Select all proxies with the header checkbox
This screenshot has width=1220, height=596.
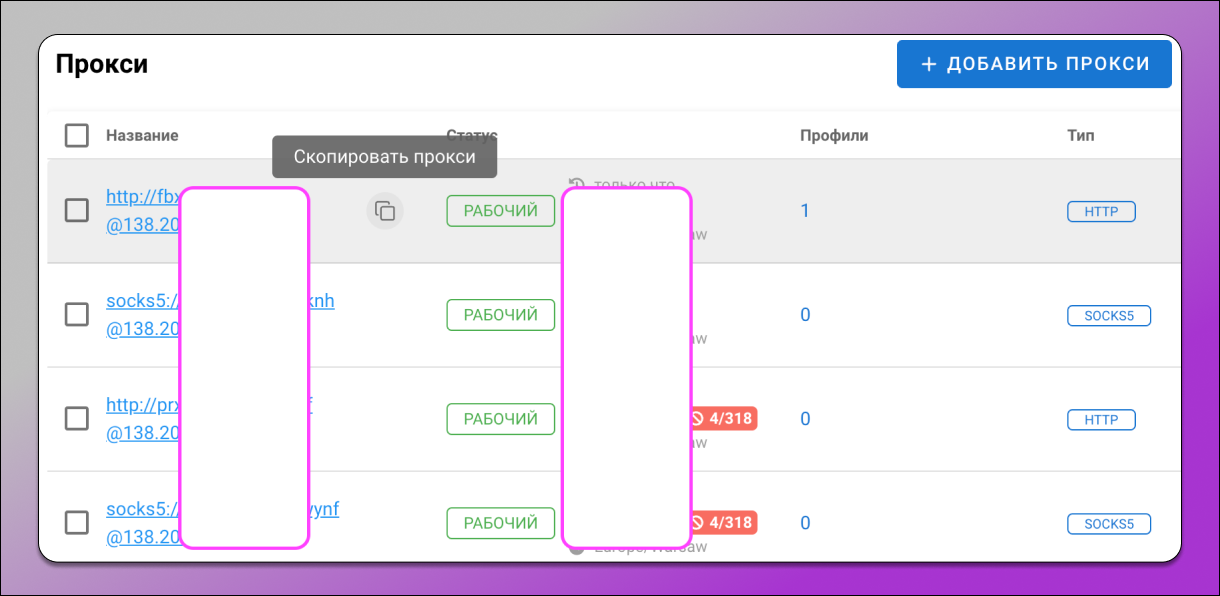76,135
